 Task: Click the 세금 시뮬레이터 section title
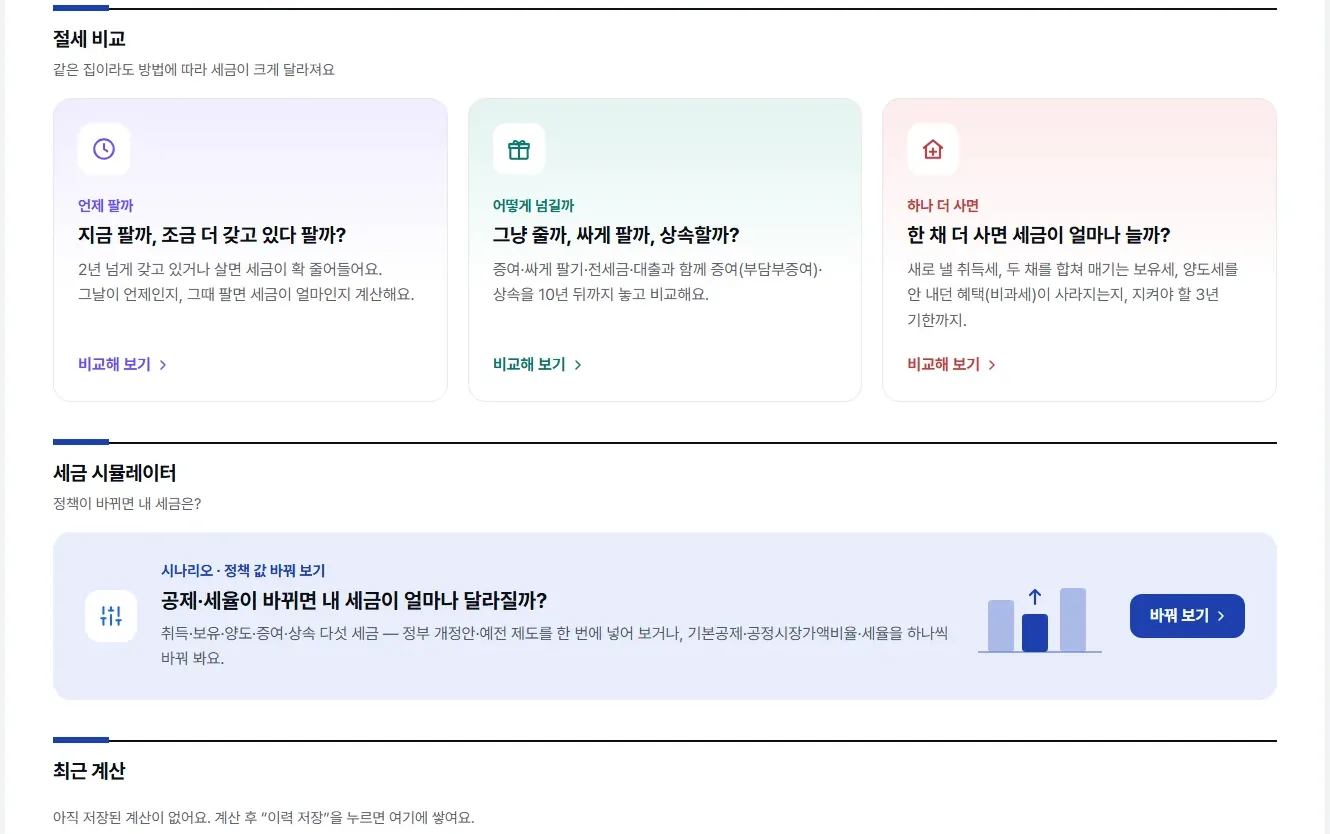pyautogui.click(x=115, y=473)
